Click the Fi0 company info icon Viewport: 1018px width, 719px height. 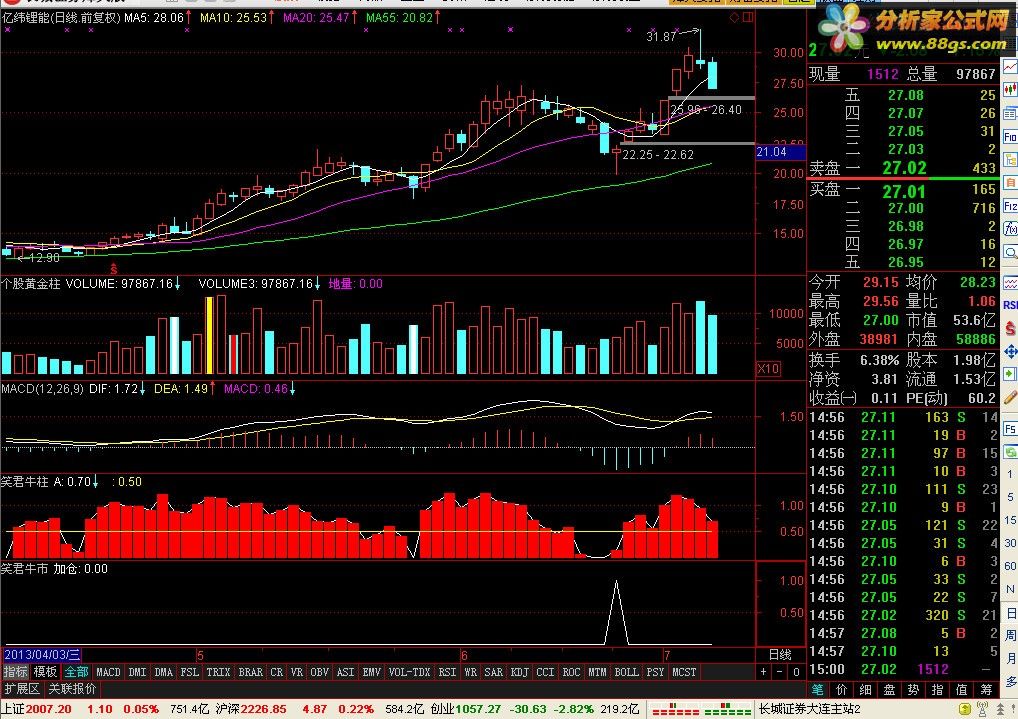pyautogui.click(x=1010, y=136)
